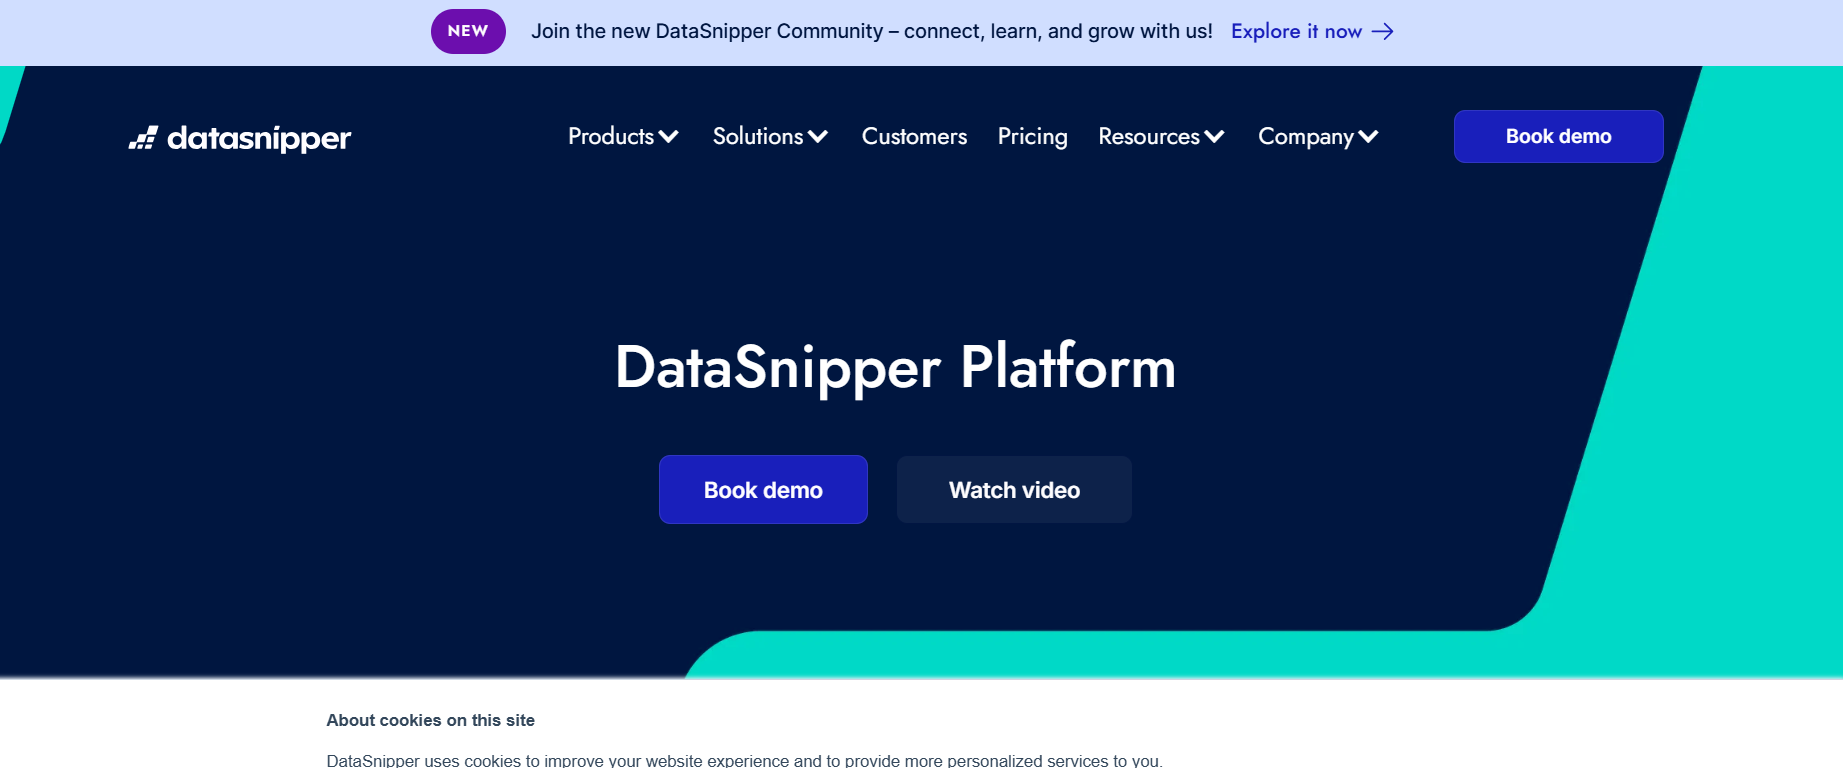Open the Resources menu item
Image resolution: width=1843 pixels, height=768 pixels.
1149,136
